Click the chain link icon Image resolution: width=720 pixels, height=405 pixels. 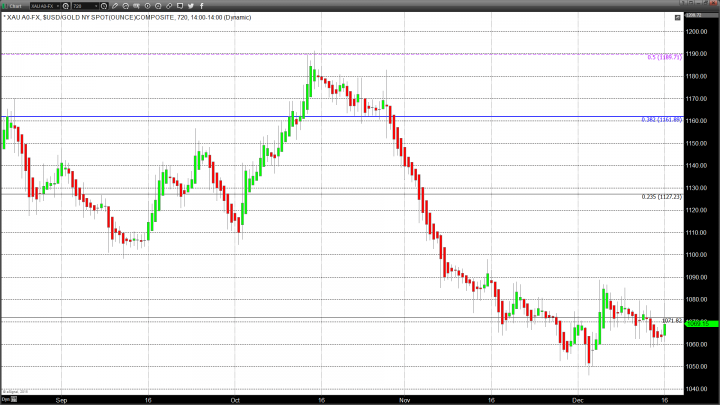[x=169, y=6]
